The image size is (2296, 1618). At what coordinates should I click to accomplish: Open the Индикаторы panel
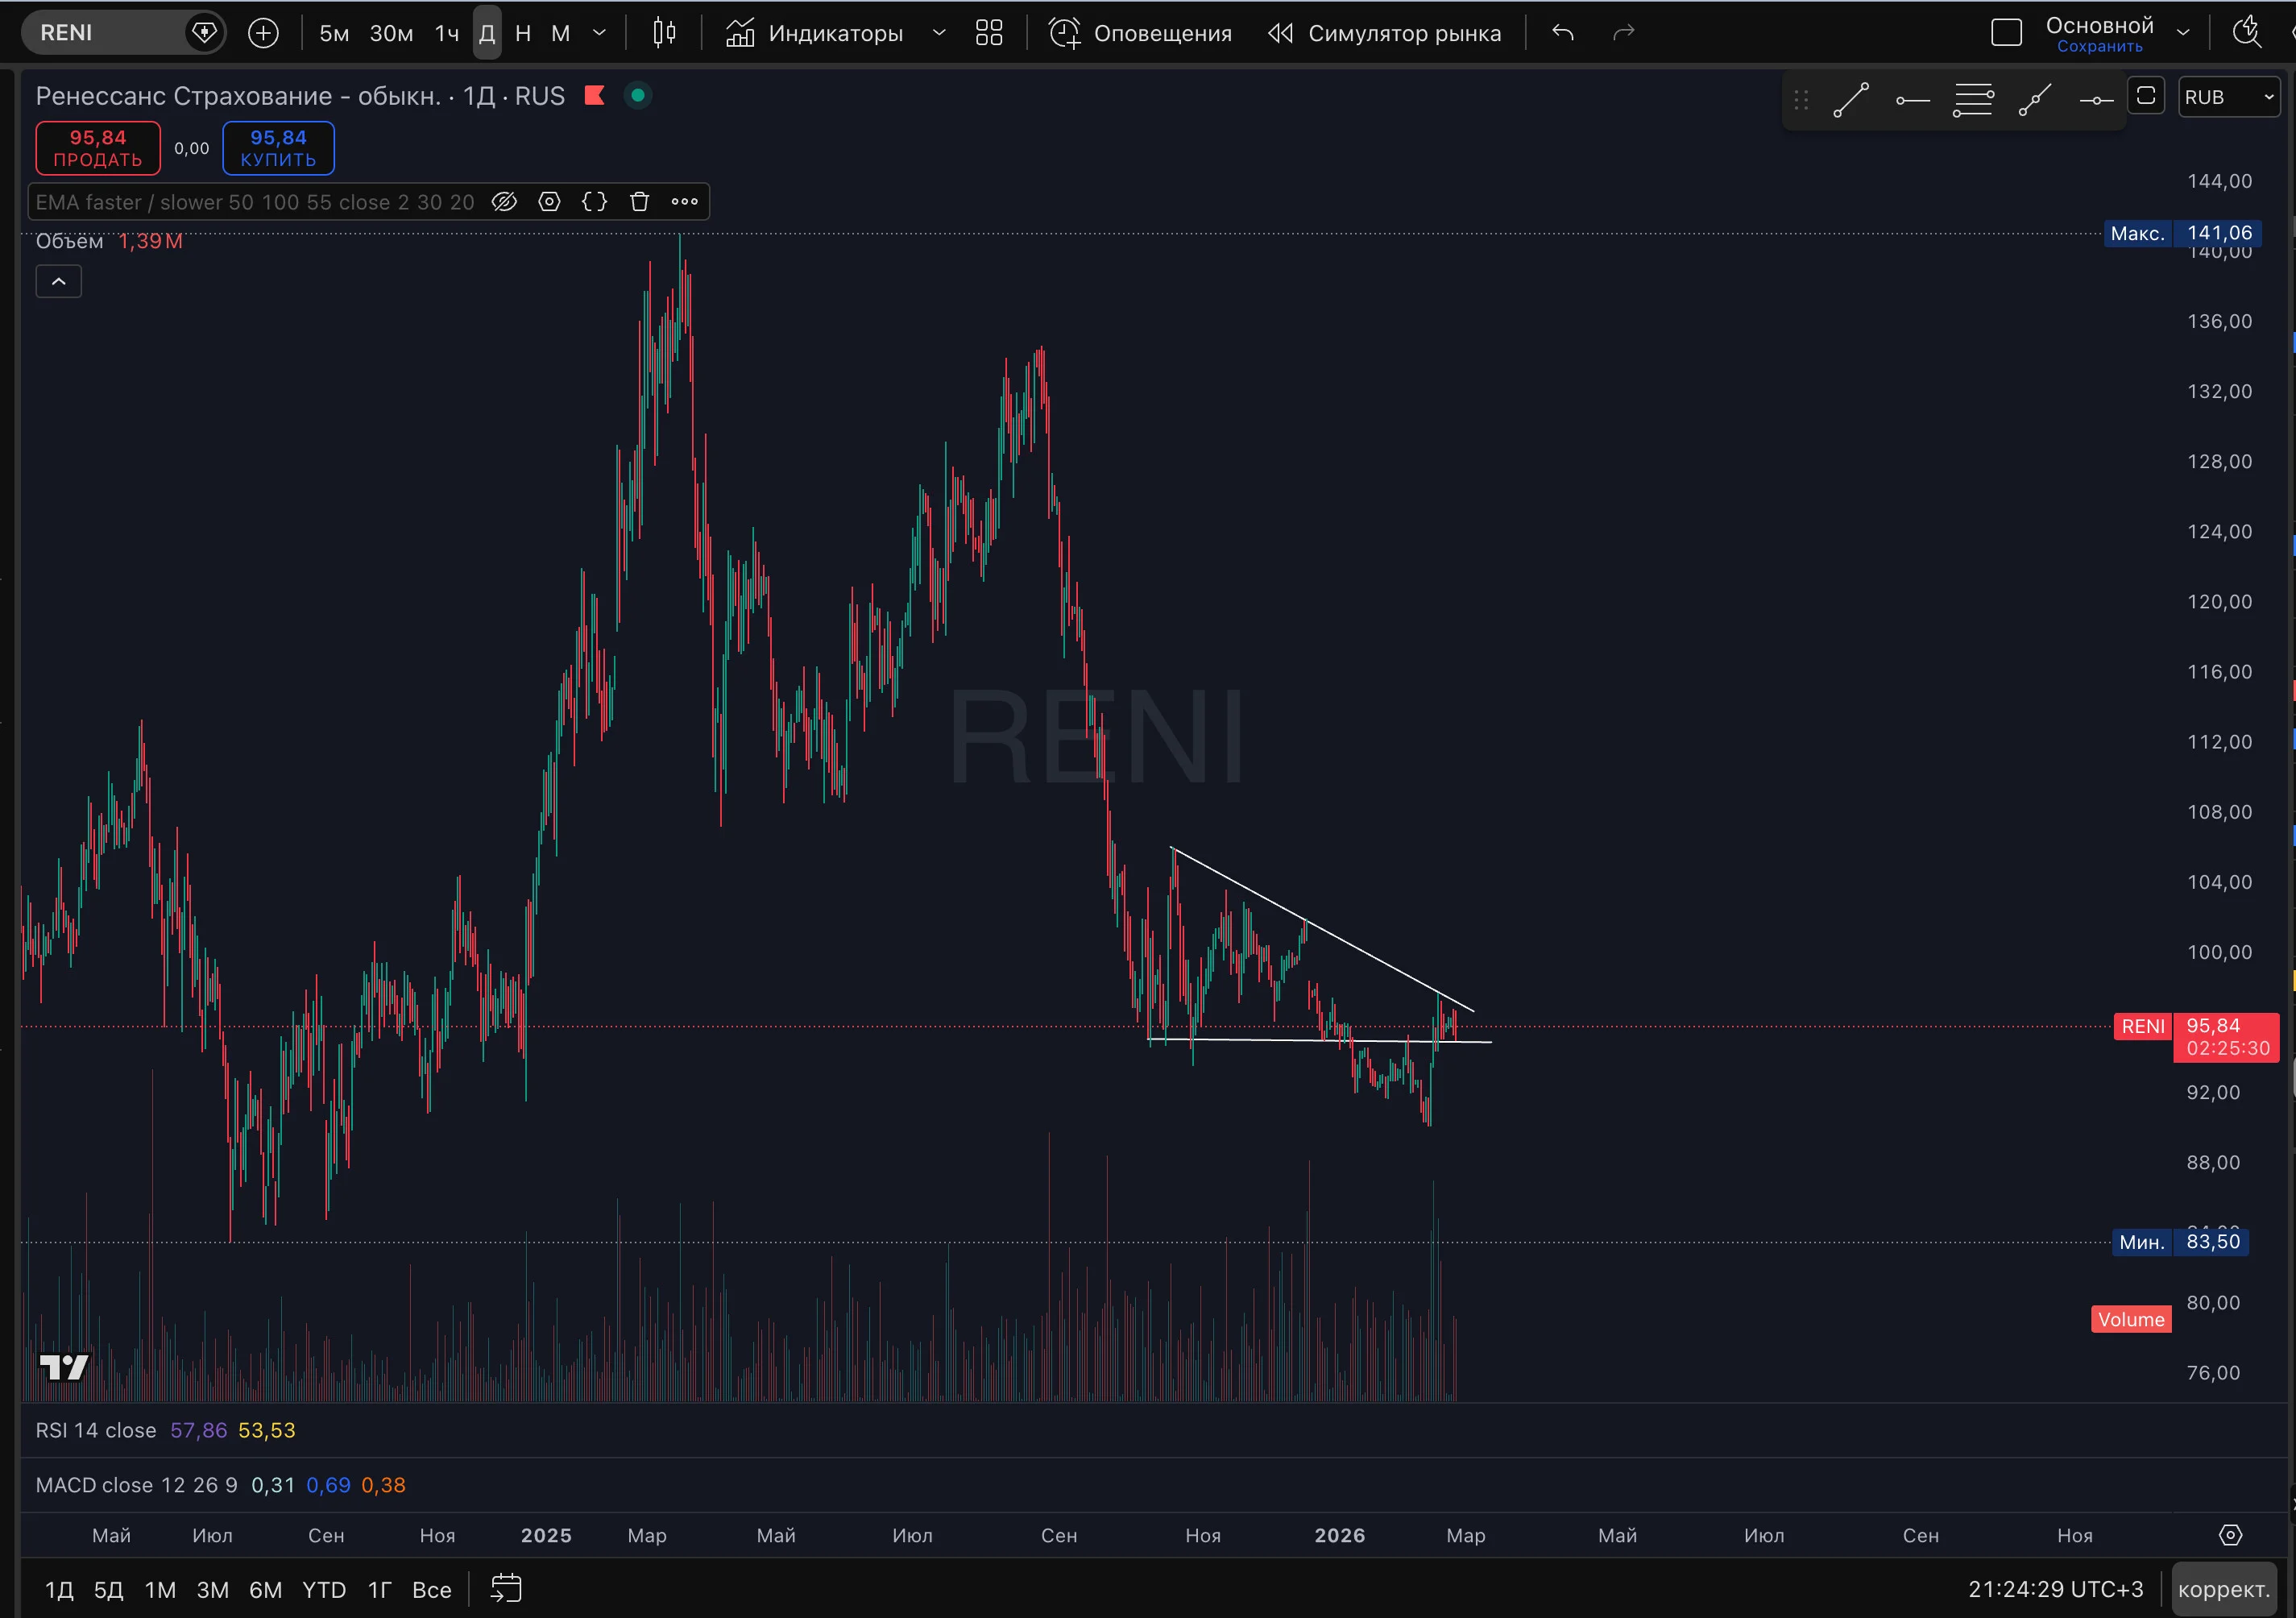point(814,33)
